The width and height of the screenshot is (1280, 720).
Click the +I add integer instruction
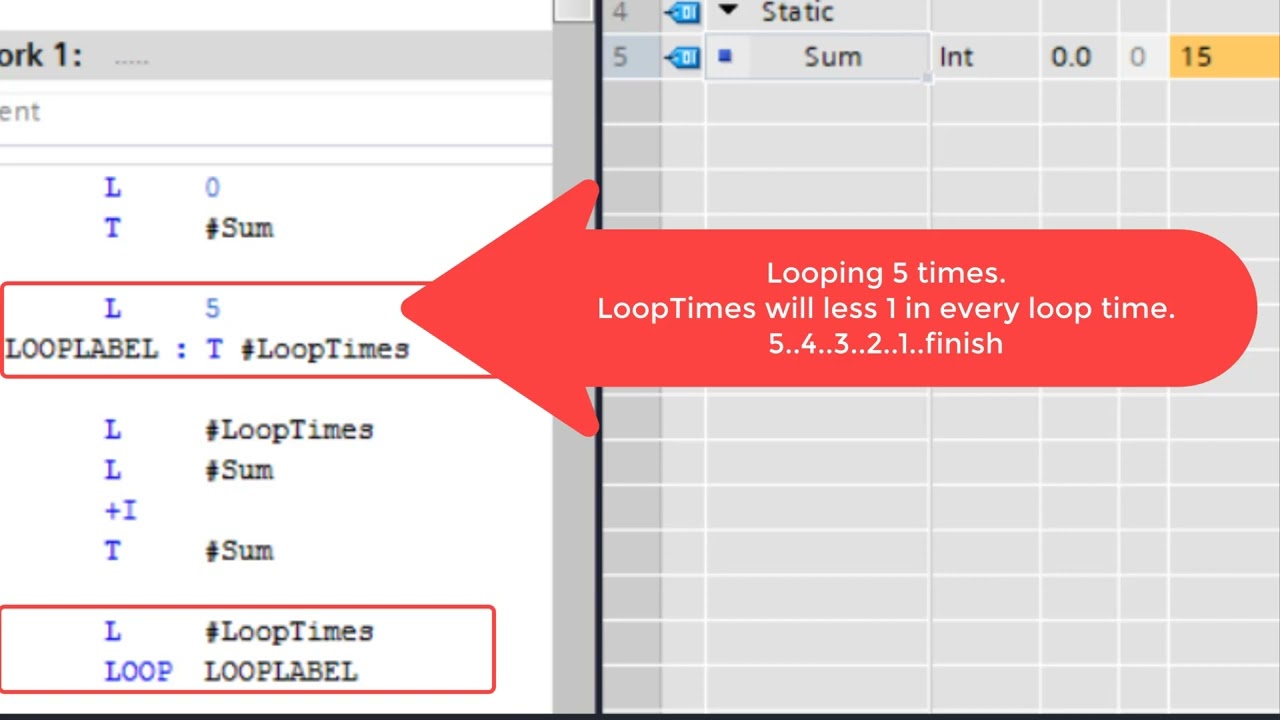[x=121, y=511]
